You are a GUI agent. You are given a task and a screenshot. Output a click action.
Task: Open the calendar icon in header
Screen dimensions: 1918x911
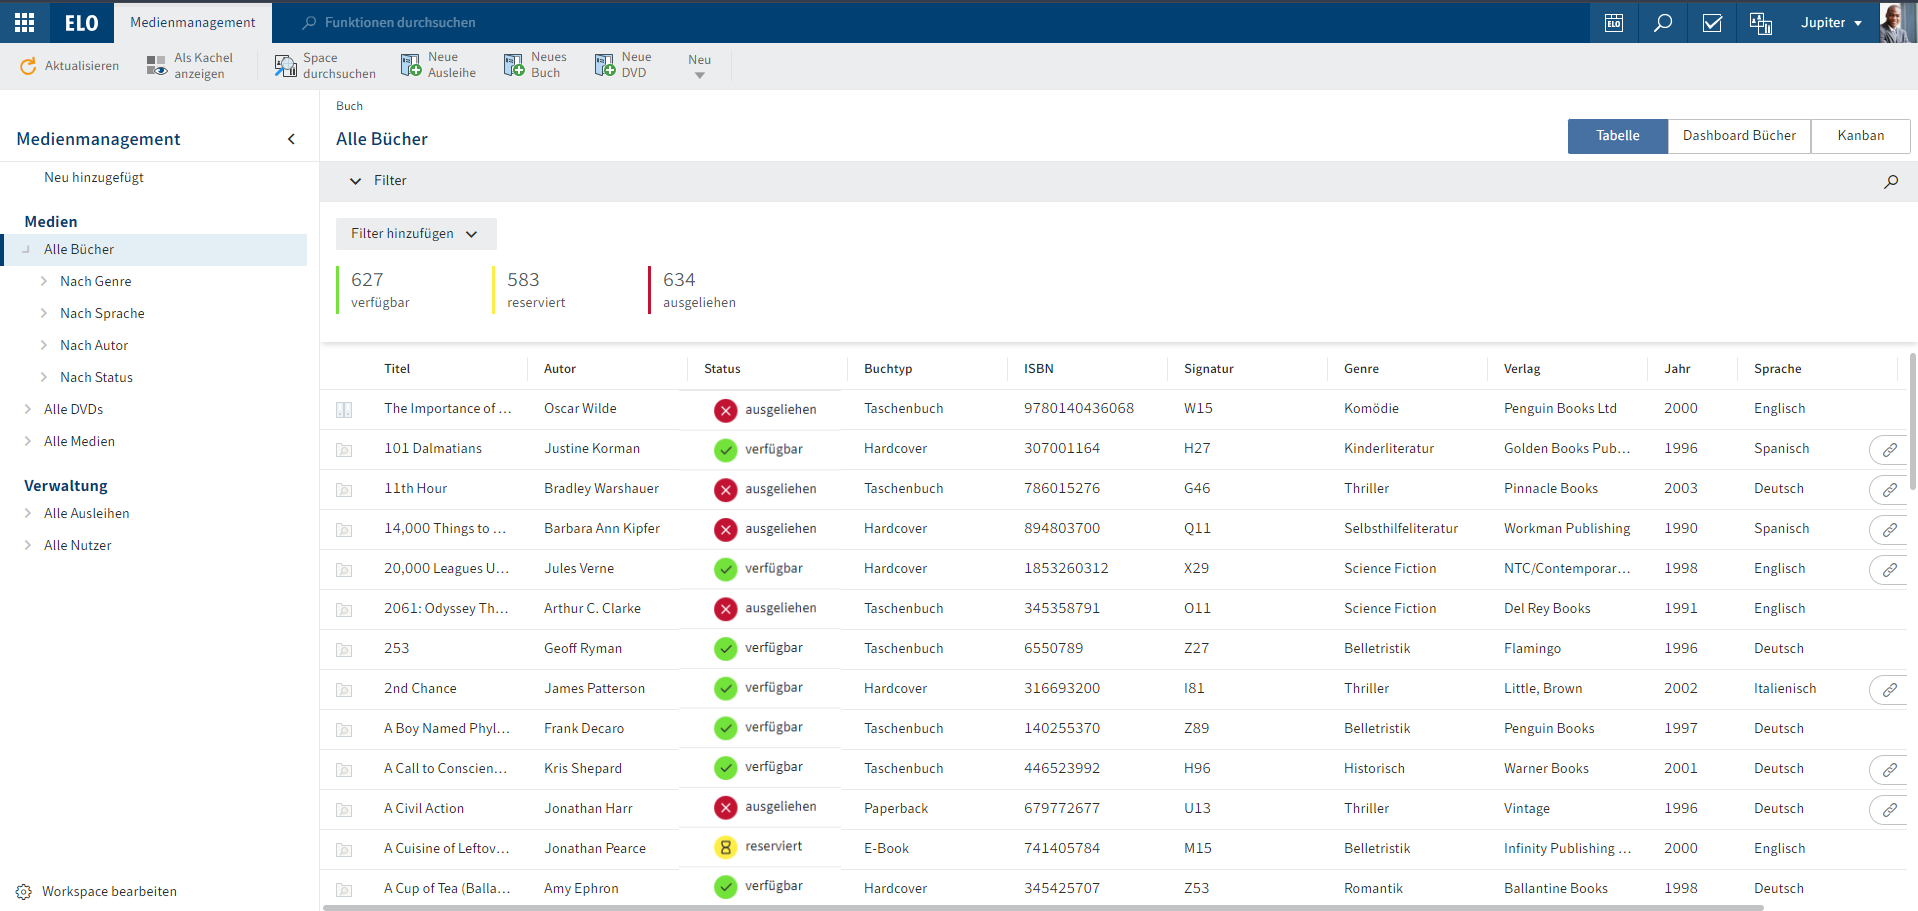point(1614,22)
